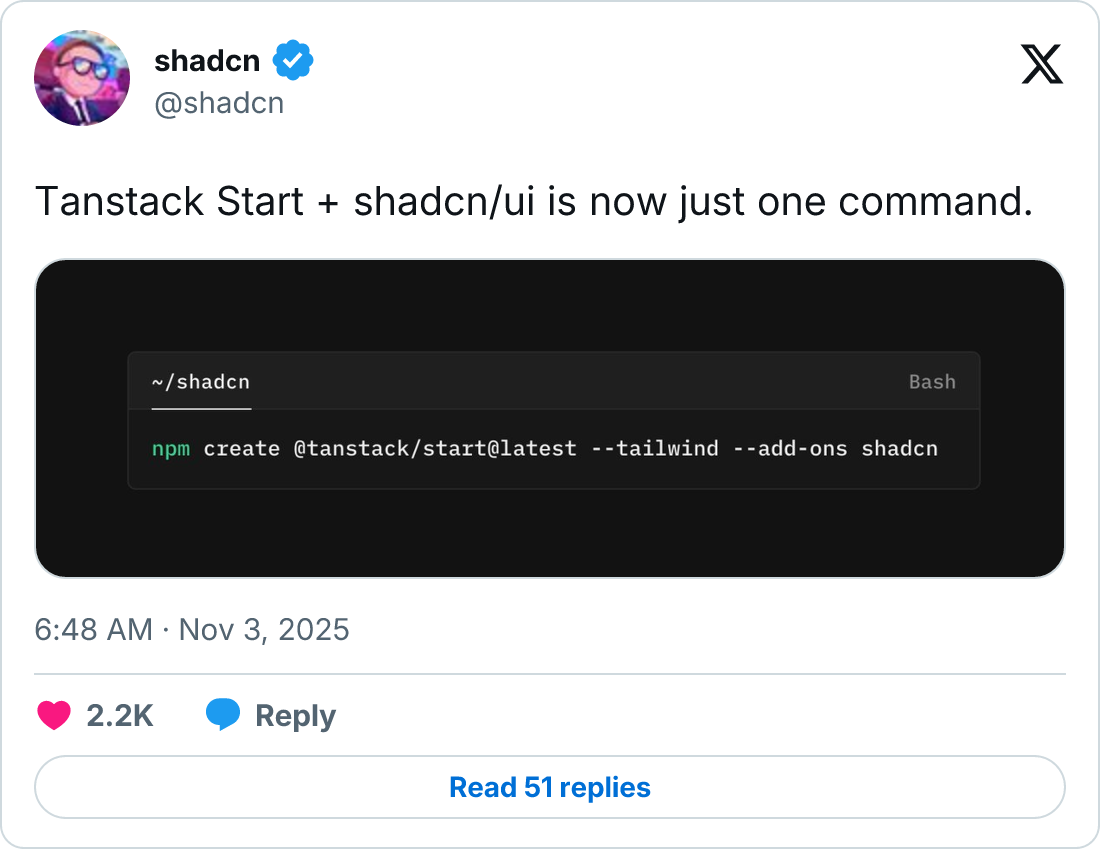The image size is (1100, 853).
Task: Click the --add-ons flag in the command
Action: (790, 448)
